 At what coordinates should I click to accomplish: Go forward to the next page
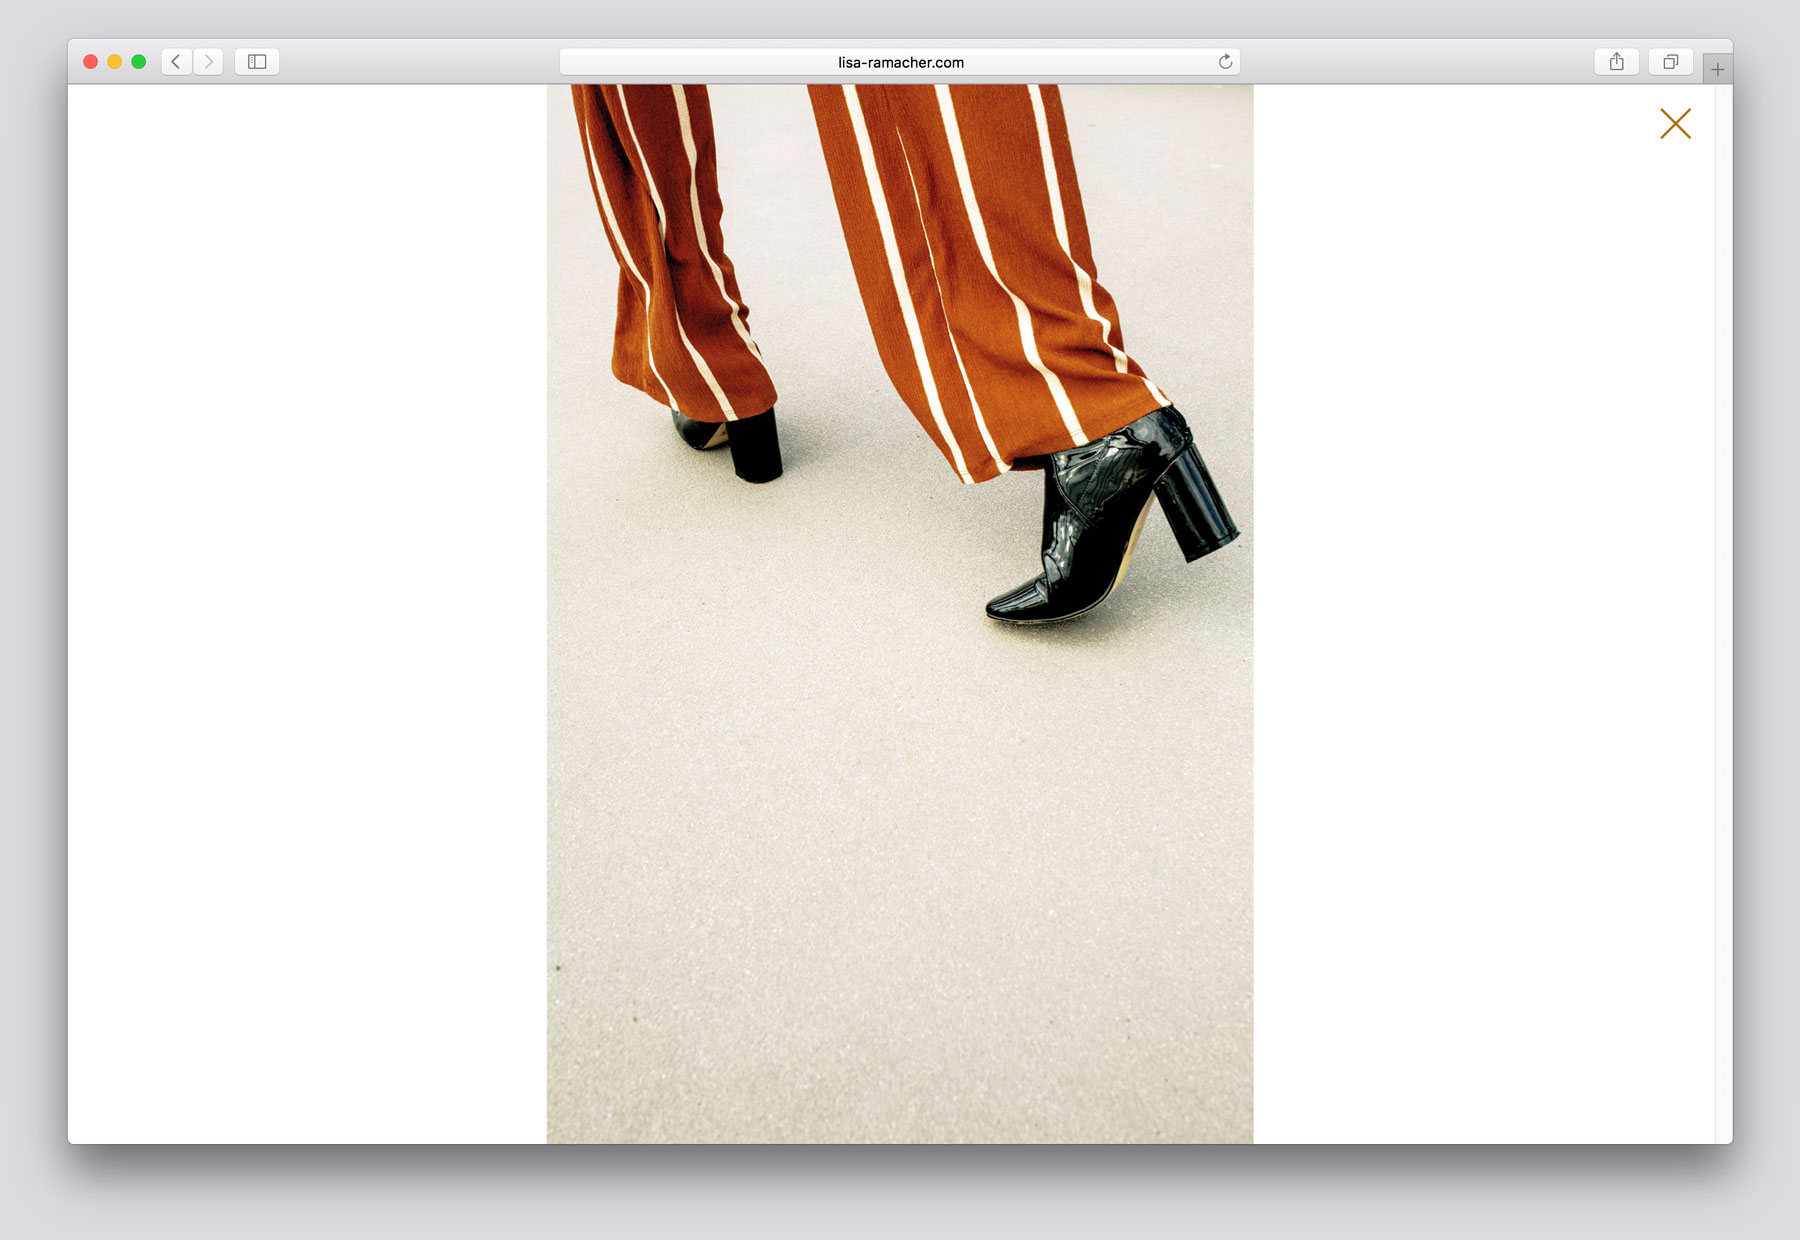[208, 62]
